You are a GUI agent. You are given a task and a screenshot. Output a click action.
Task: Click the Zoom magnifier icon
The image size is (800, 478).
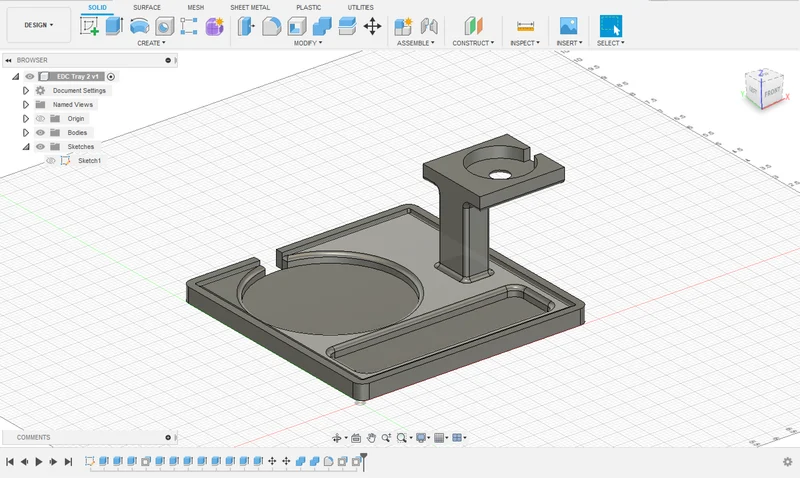point(386,438)
